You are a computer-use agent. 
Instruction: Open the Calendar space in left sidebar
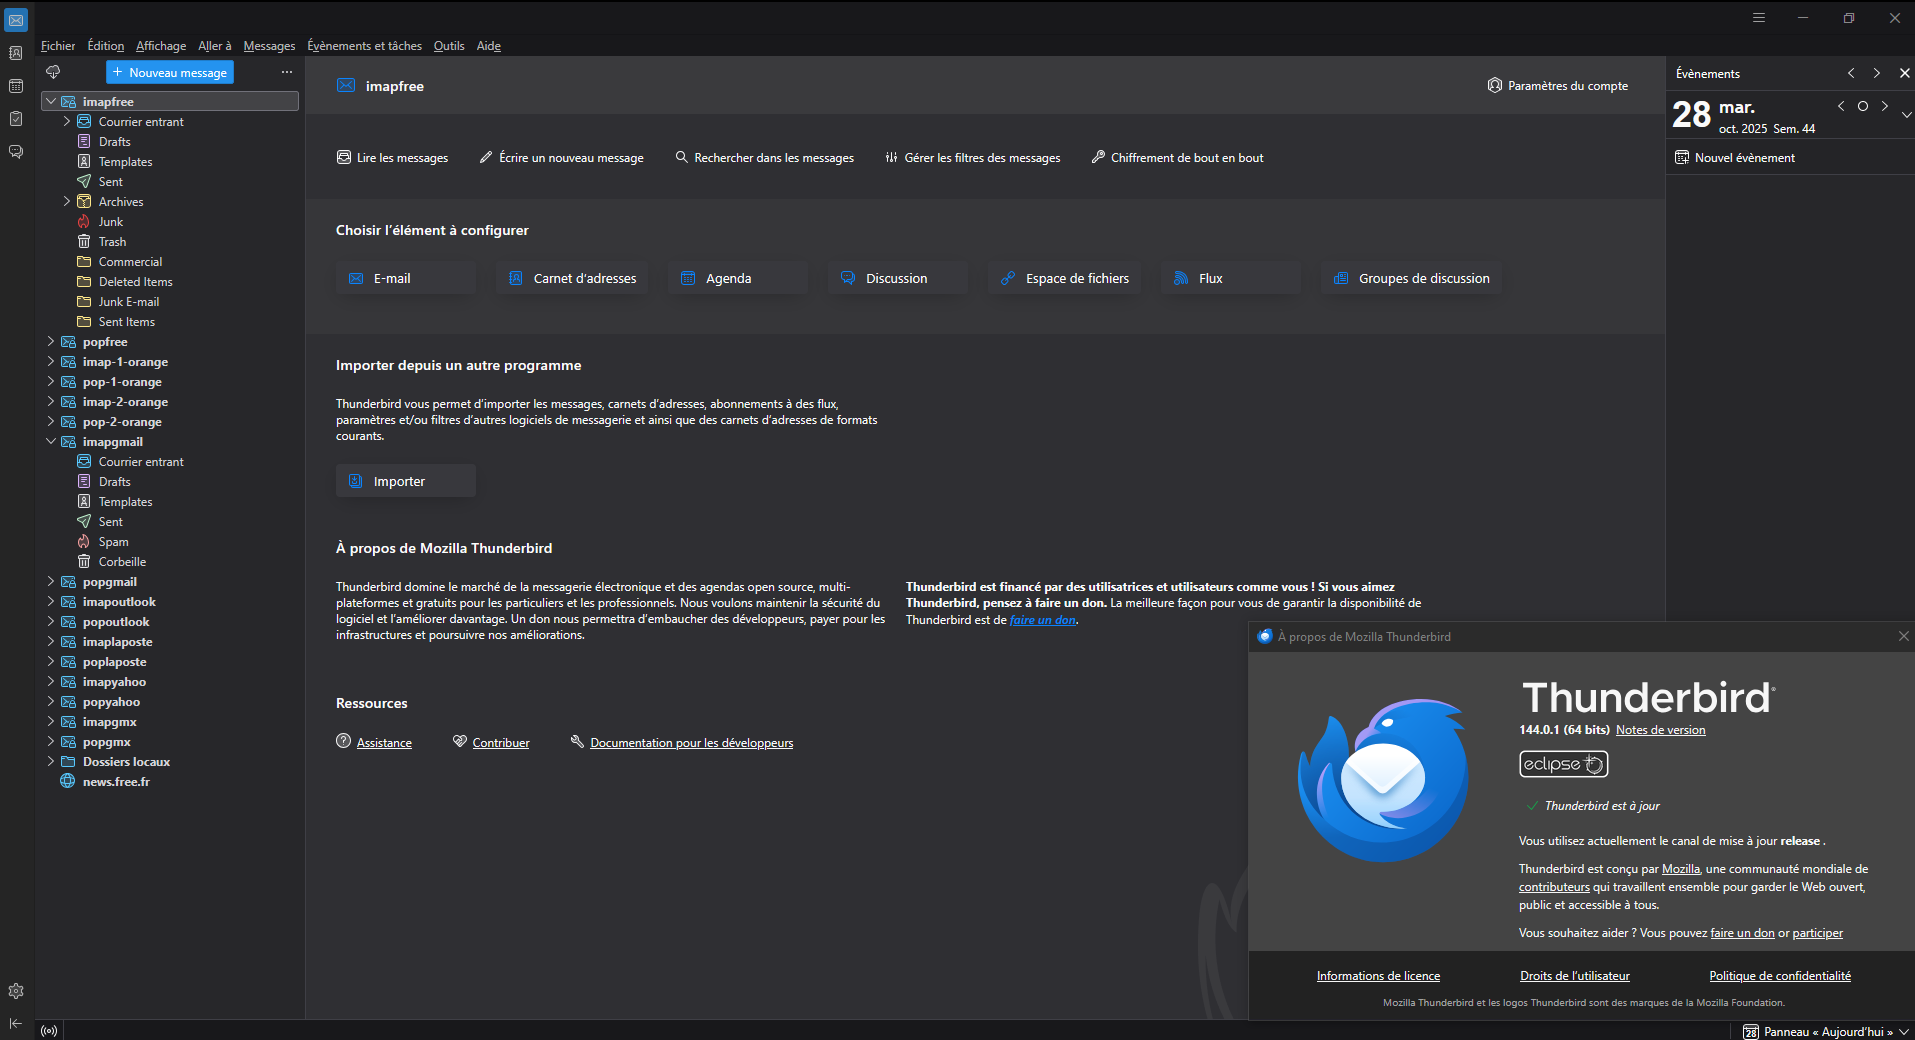(x=16, y=86)
